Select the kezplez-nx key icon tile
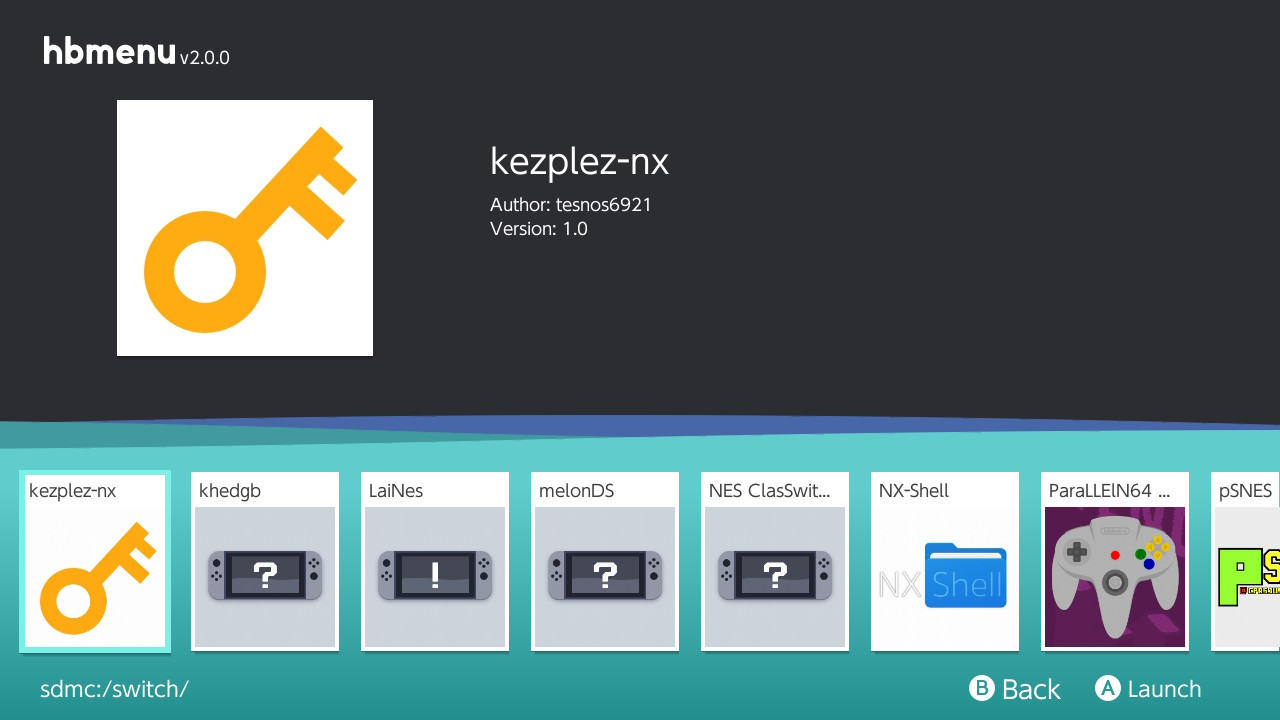1280x720 pixels. pos(95,561)
